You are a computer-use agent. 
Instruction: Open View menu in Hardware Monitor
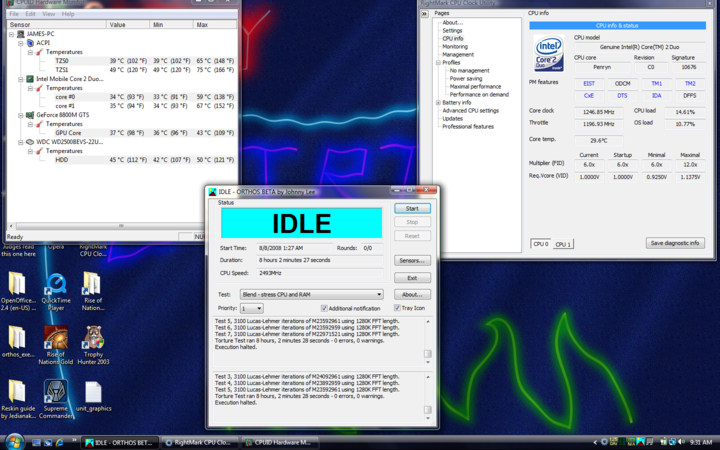tap(48, 14)
